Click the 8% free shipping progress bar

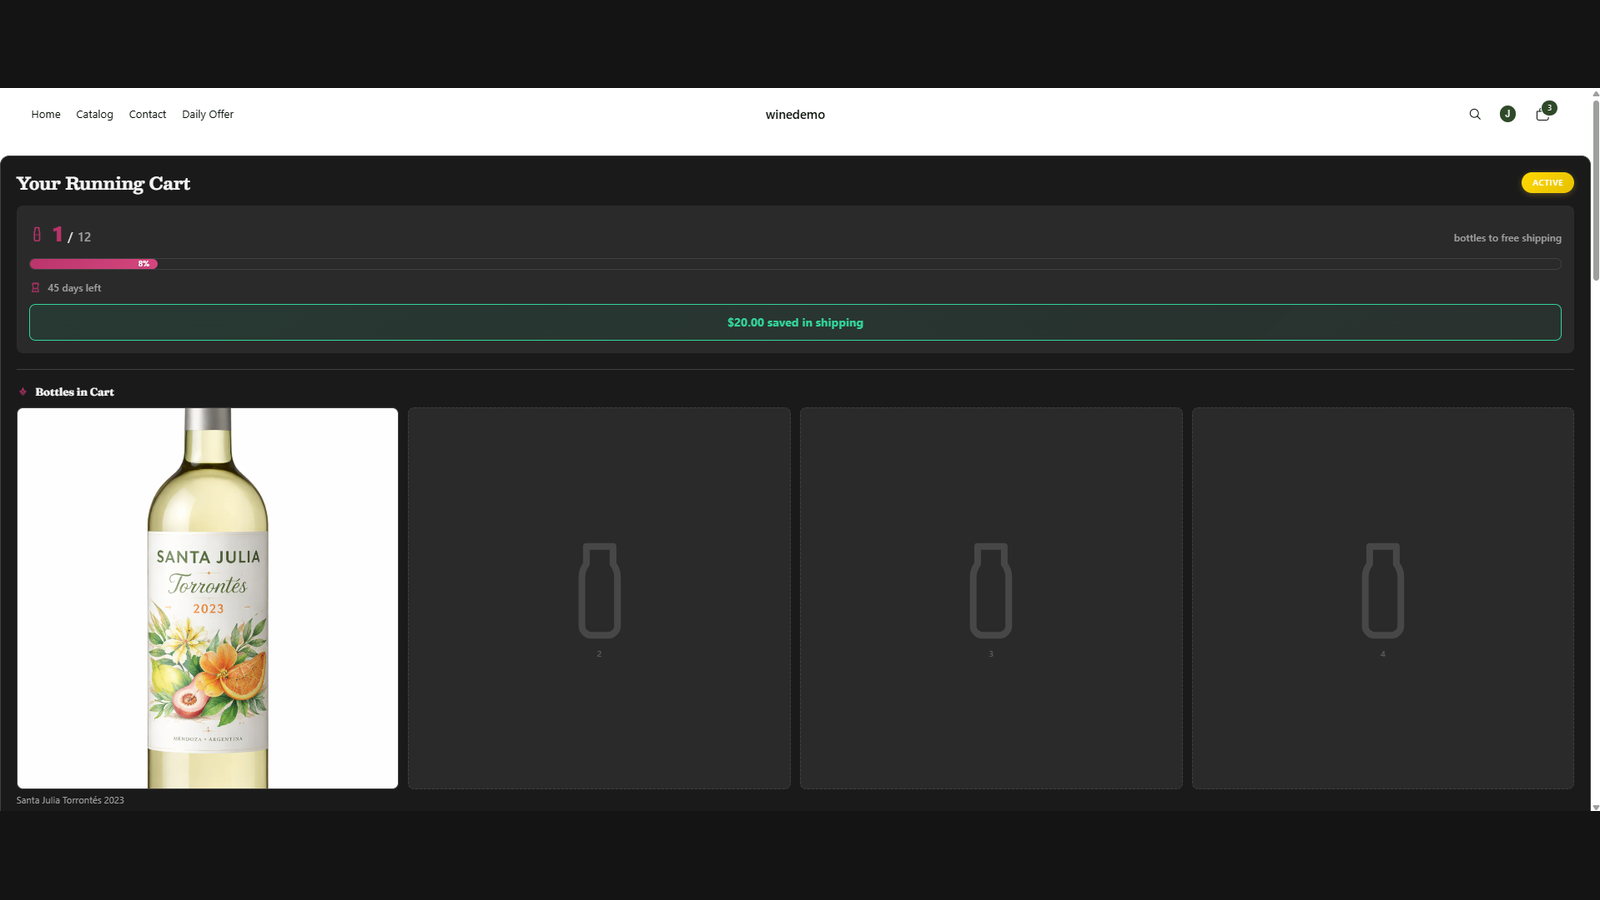coord(795,264)
